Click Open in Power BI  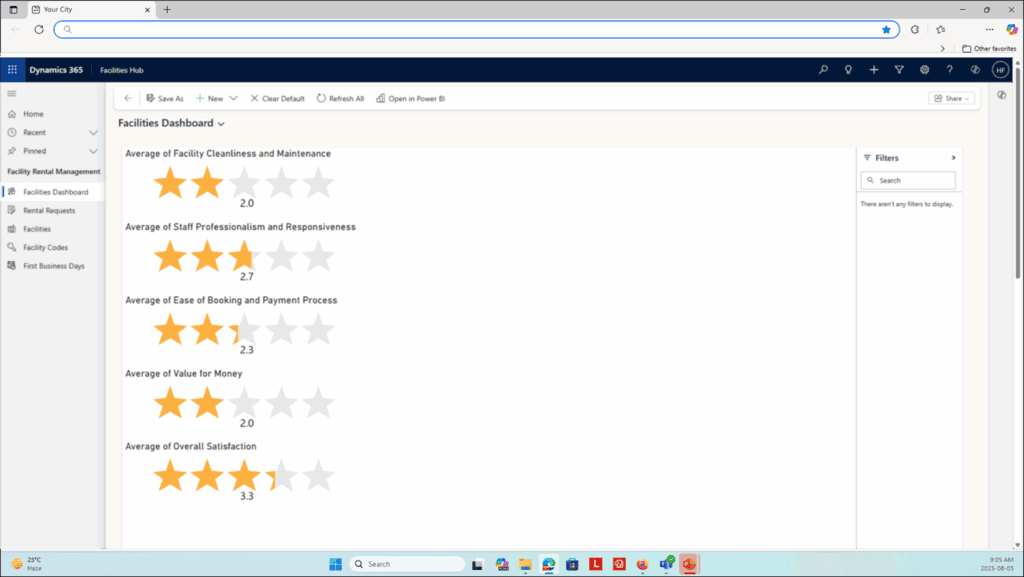tap(410, 99)
